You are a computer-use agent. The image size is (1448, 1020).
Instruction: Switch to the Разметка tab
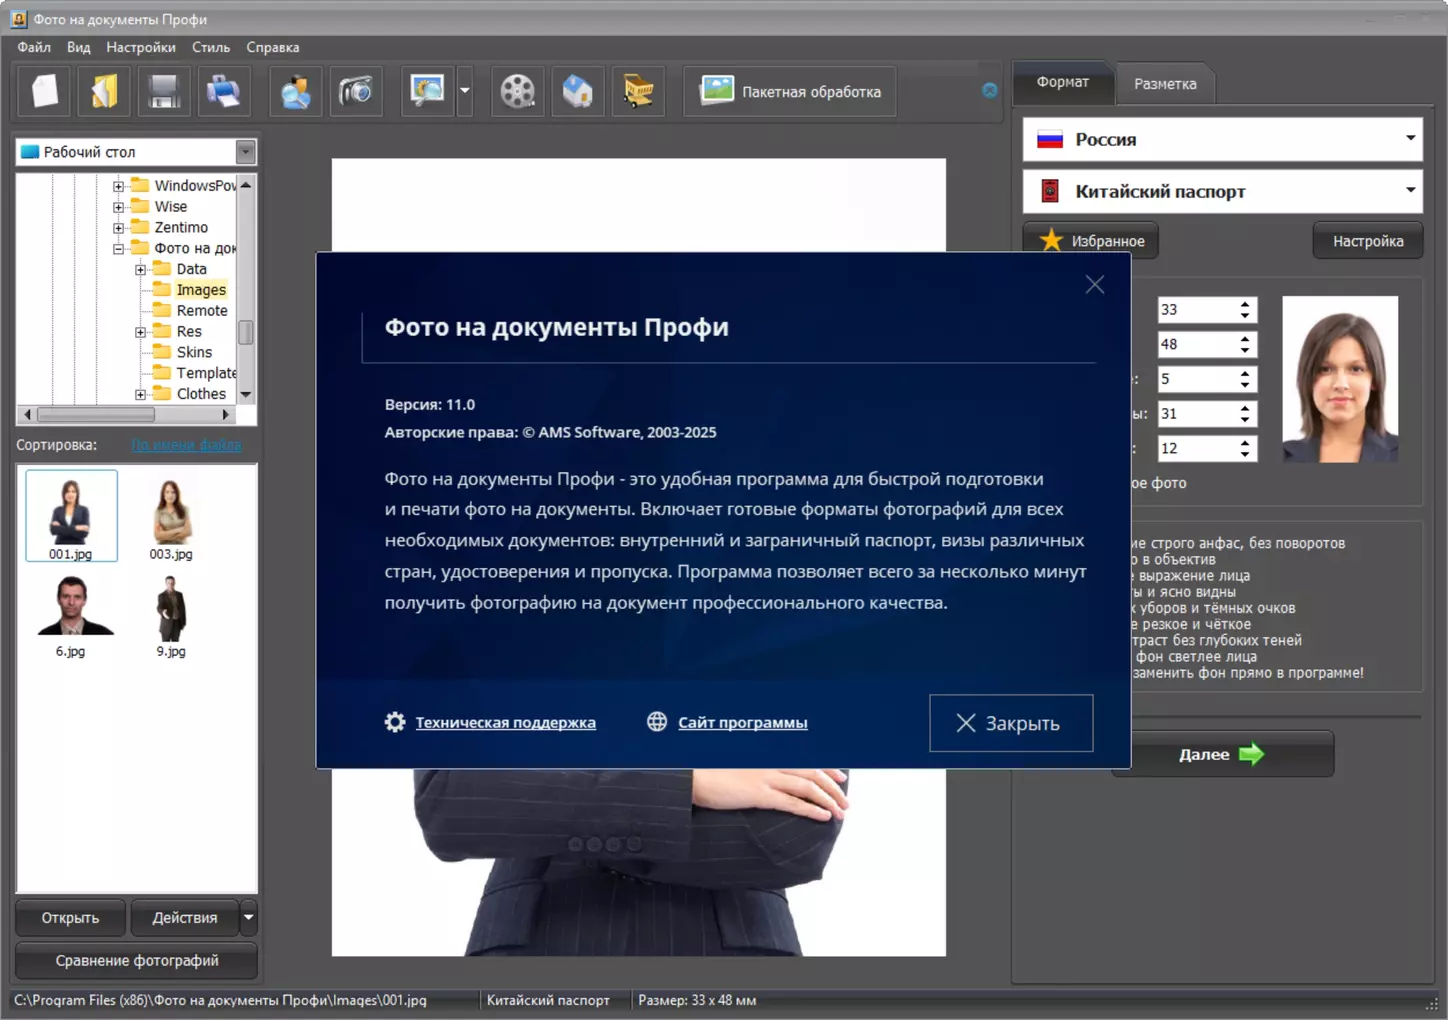(1165, 84)
